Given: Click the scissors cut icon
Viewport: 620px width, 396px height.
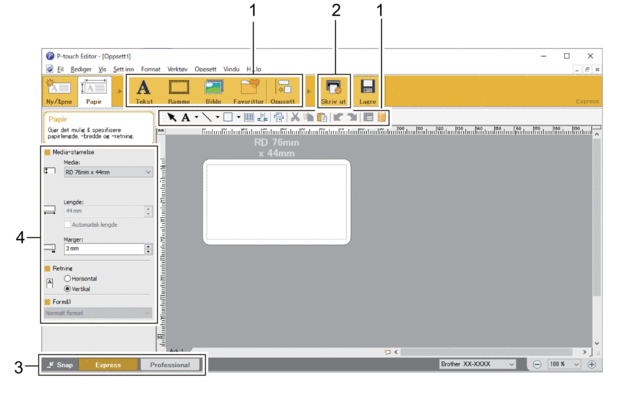Looking at the screenshot, I should (295, 117).
